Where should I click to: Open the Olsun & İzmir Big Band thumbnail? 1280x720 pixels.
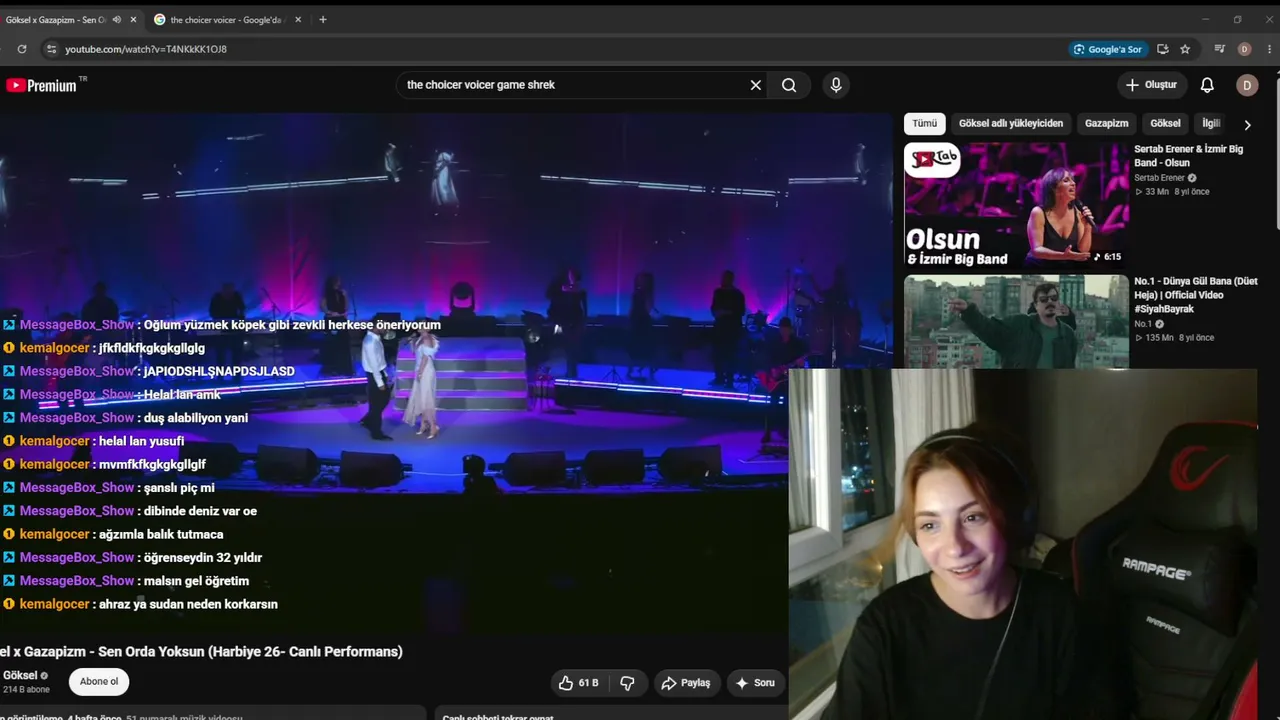point(1016,205)
